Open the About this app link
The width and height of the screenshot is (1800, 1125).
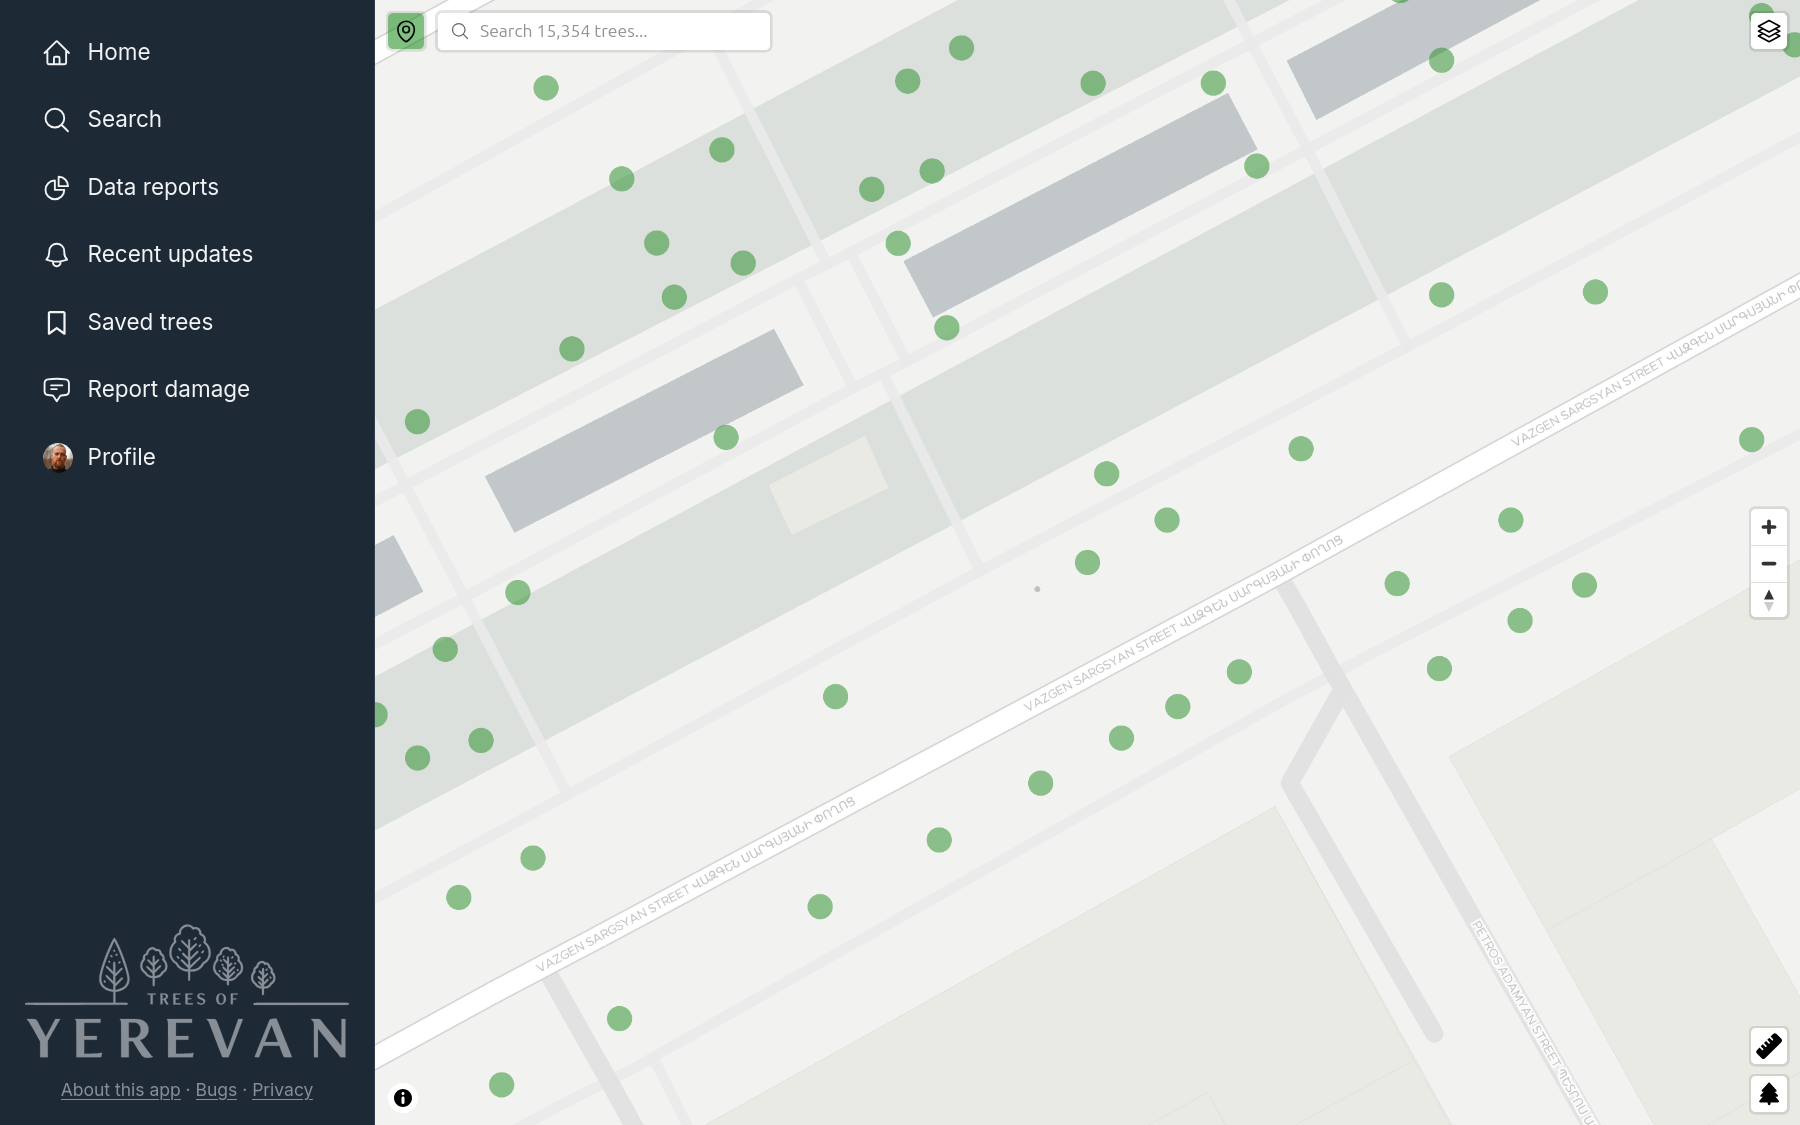[121, 1090]
